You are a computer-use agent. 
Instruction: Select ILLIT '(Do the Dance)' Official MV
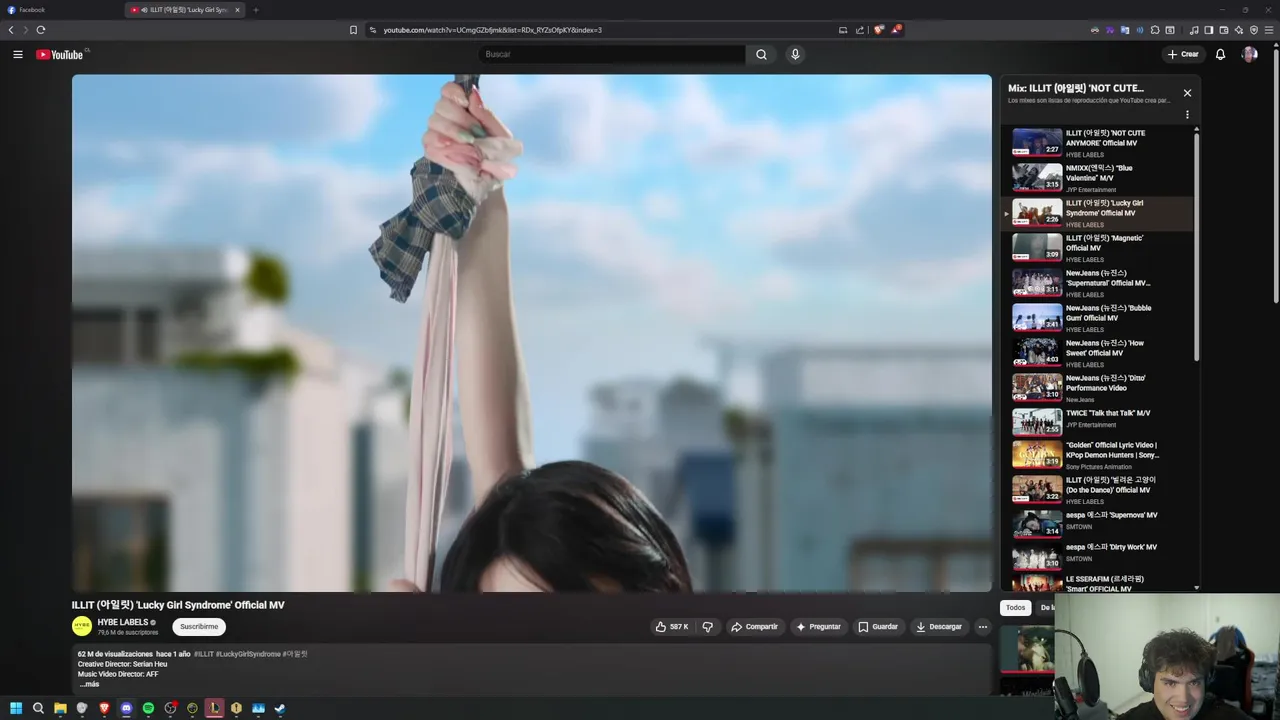point(1098,490)
